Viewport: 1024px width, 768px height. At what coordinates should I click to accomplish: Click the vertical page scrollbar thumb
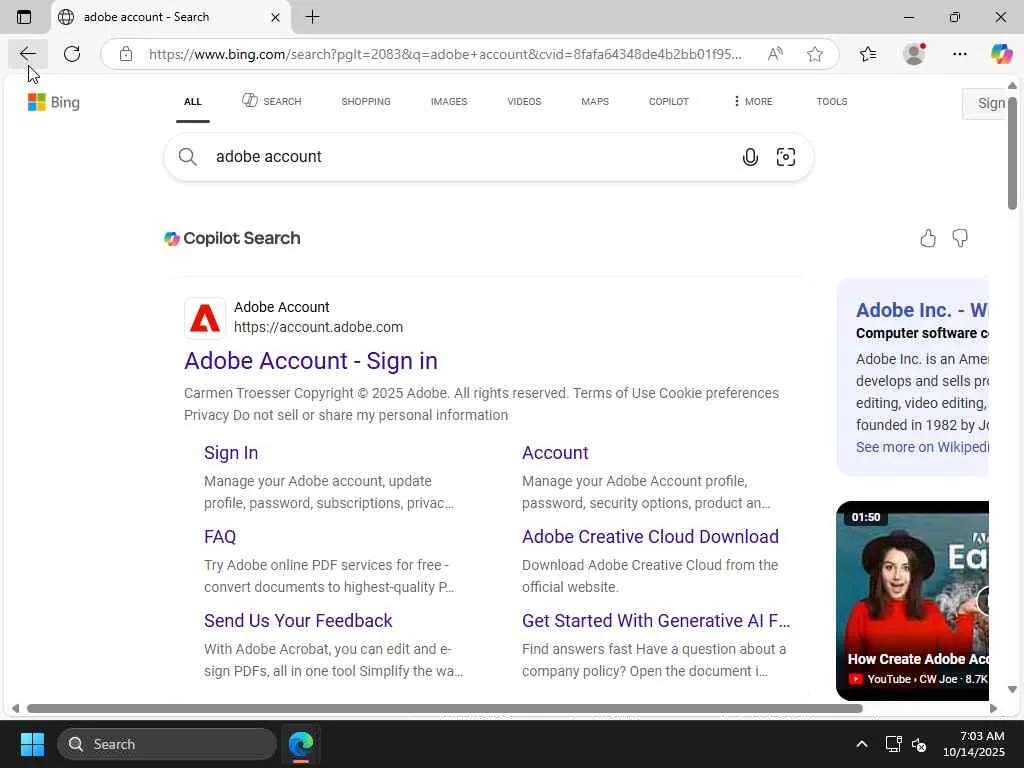pyautogui.click(x=1012, y=153)
